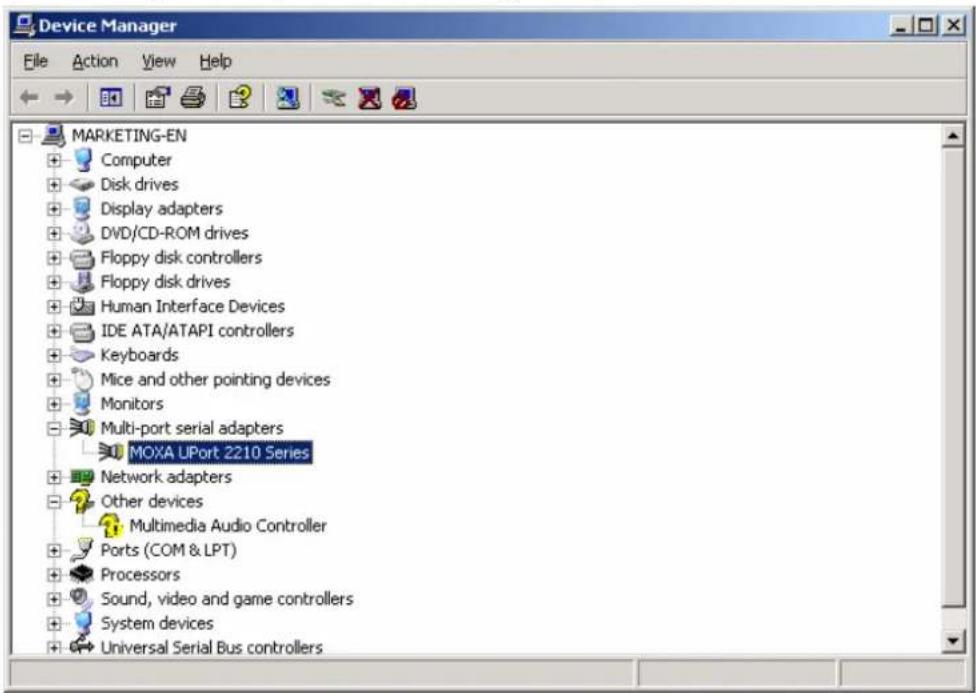Collapse the Other devices node
Viewport: 976px width, 693px height.
click(54, 501)
